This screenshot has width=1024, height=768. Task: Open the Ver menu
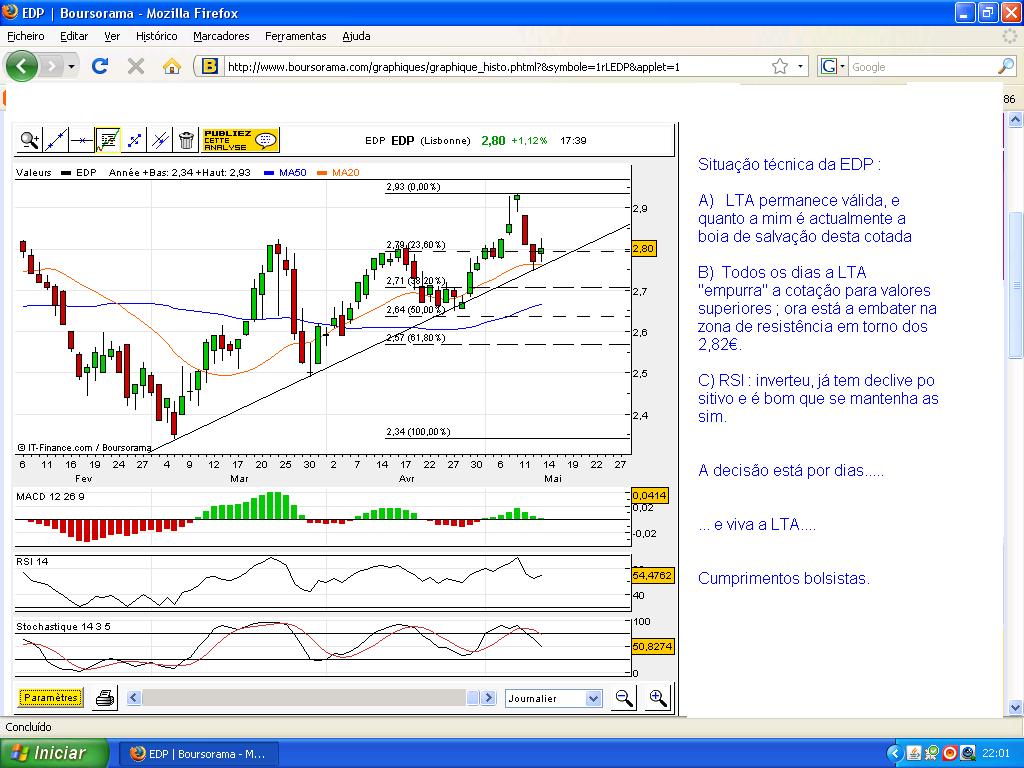(112, 36)
